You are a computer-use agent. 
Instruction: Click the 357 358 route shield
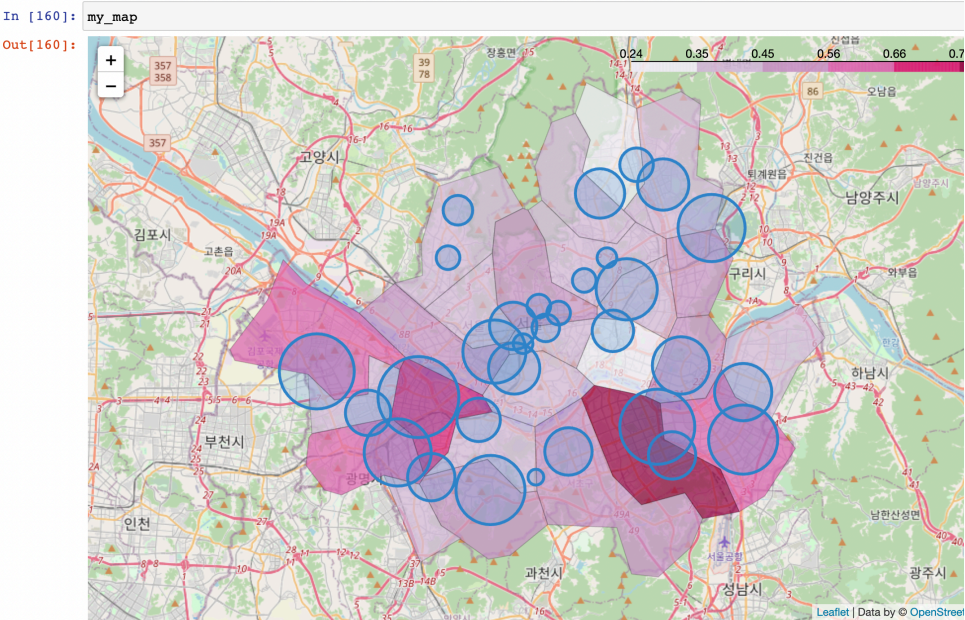click(x=162, y=71)
